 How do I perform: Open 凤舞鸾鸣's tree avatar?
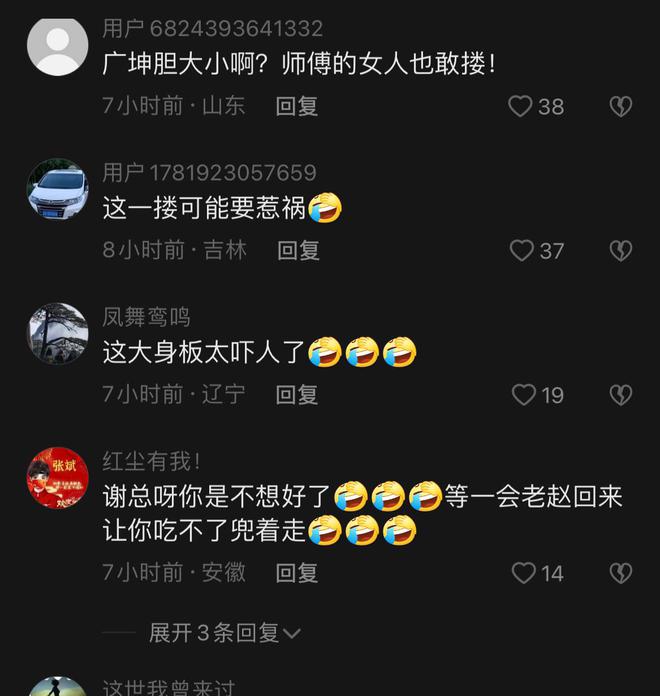point(58,334)
